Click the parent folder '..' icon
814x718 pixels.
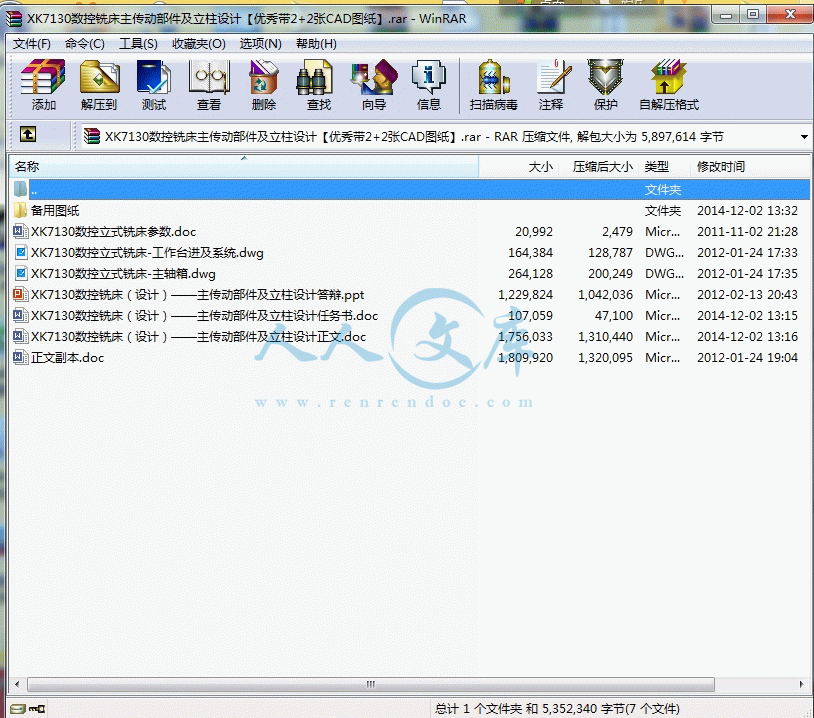20,189
